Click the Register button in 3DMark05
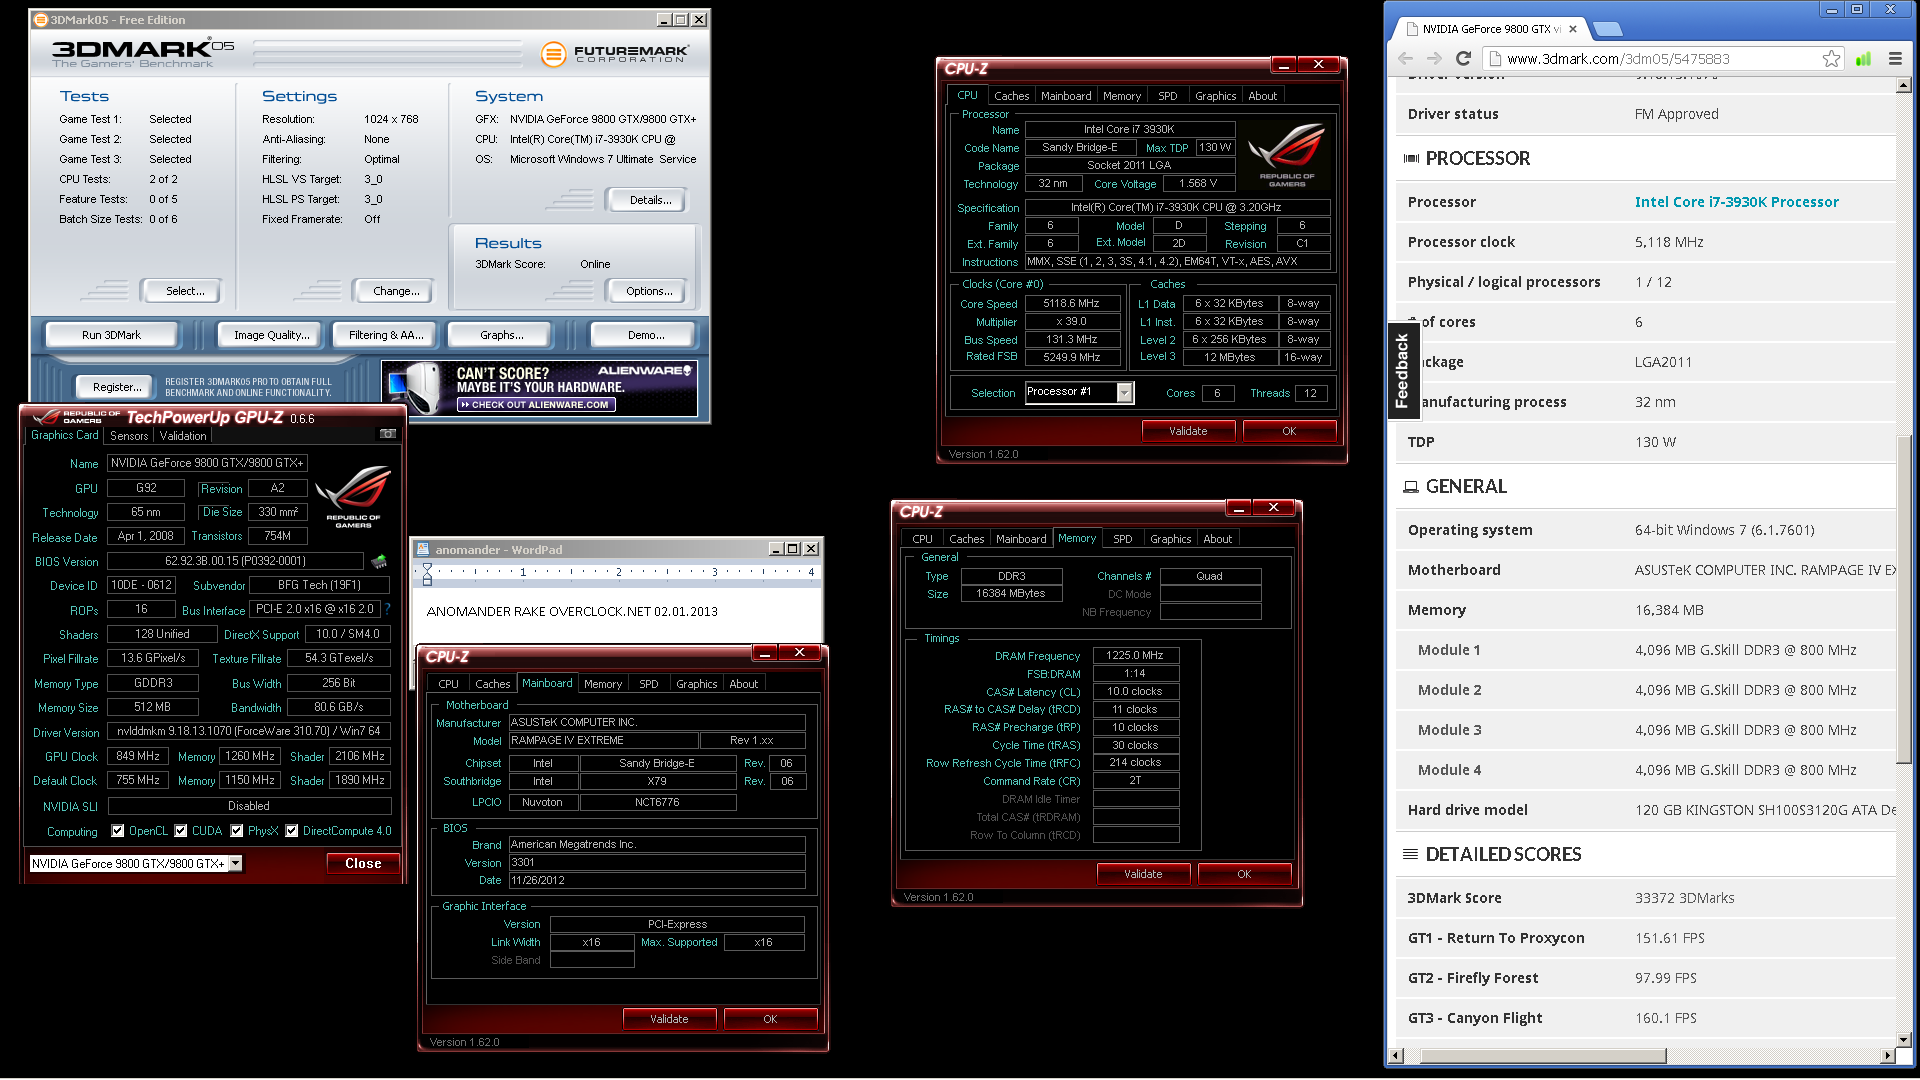 117,387
